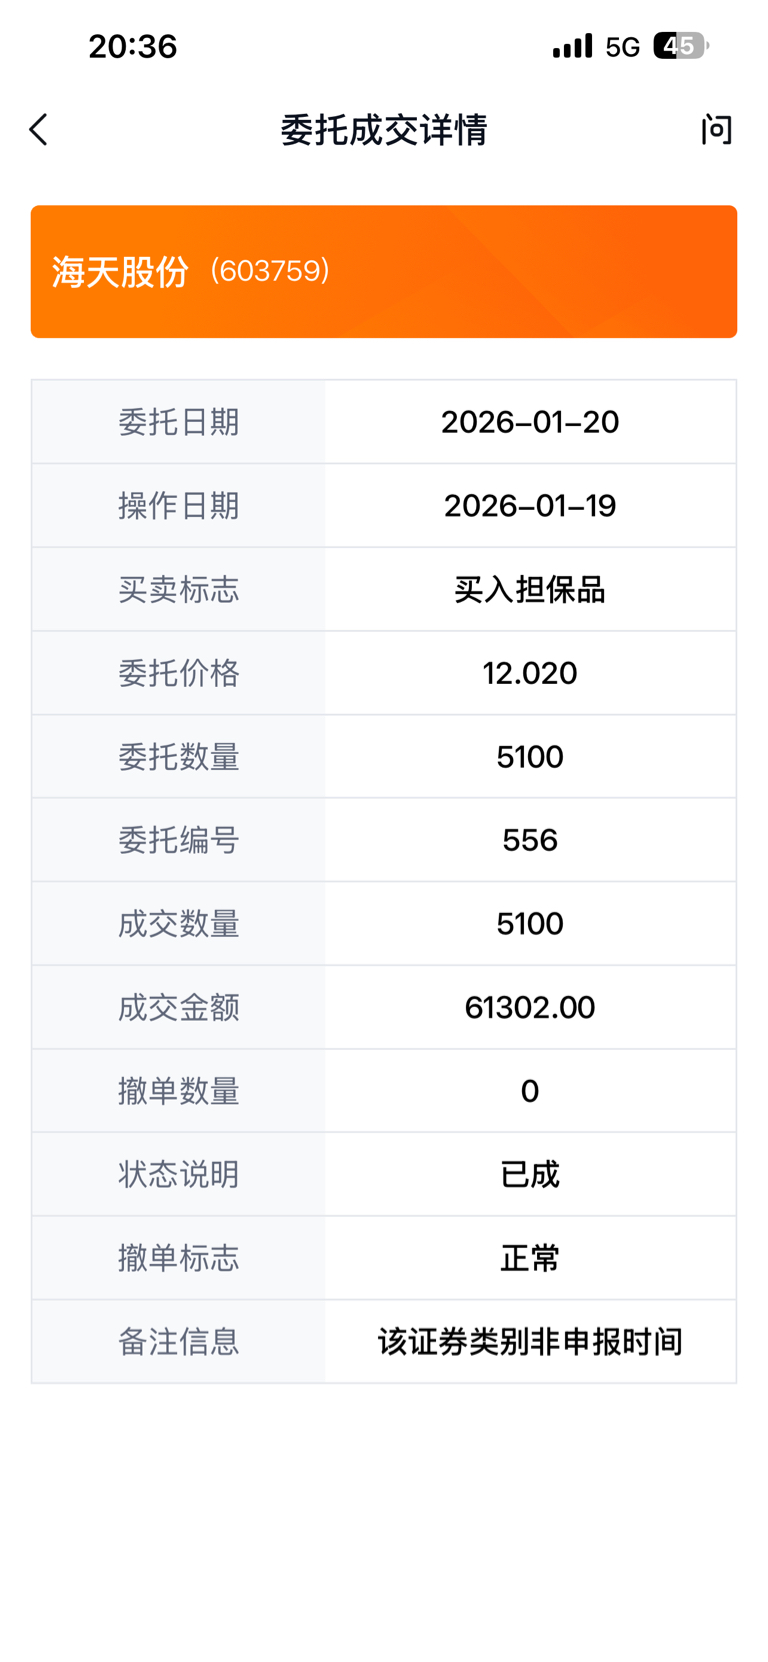Tap the 委托数量 row label
768x1662 pixels.
pos(179,757)
